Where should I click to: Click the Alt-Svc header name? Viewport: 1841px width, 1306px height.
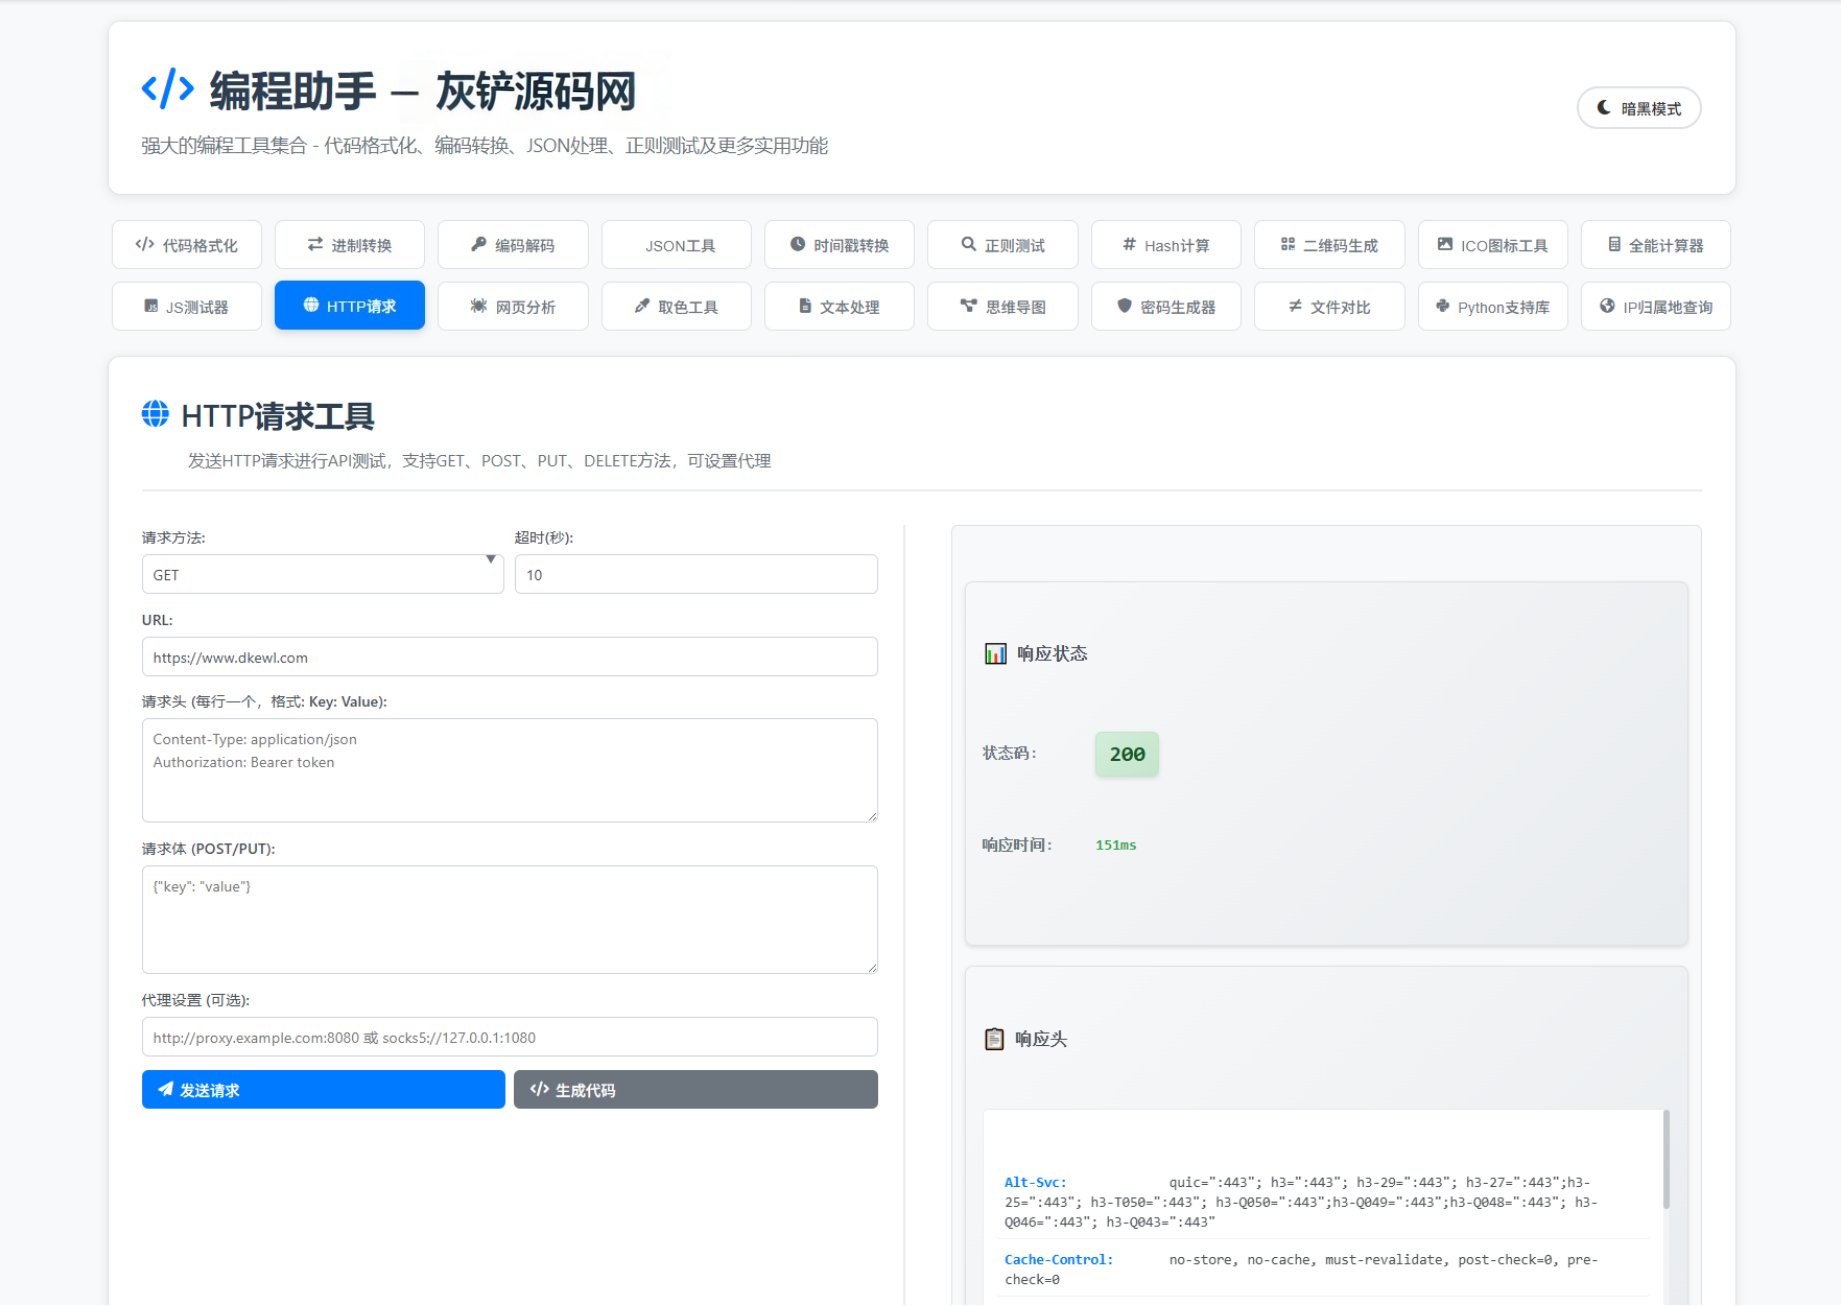point(1036,1182)
